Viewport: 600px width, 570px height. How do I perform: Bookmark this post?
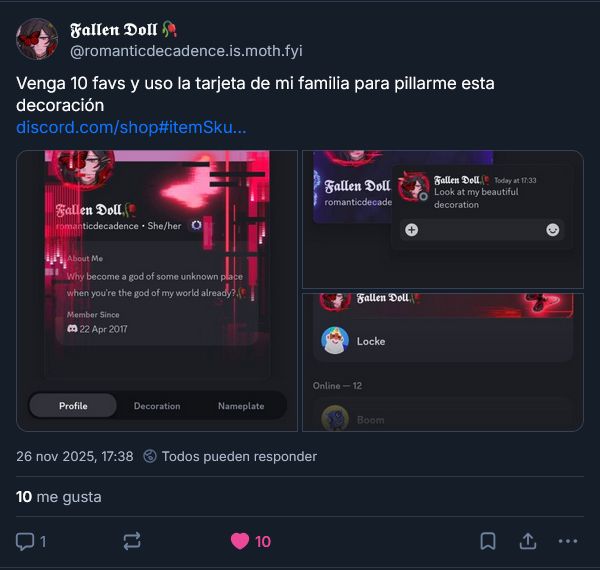[488, 541]
